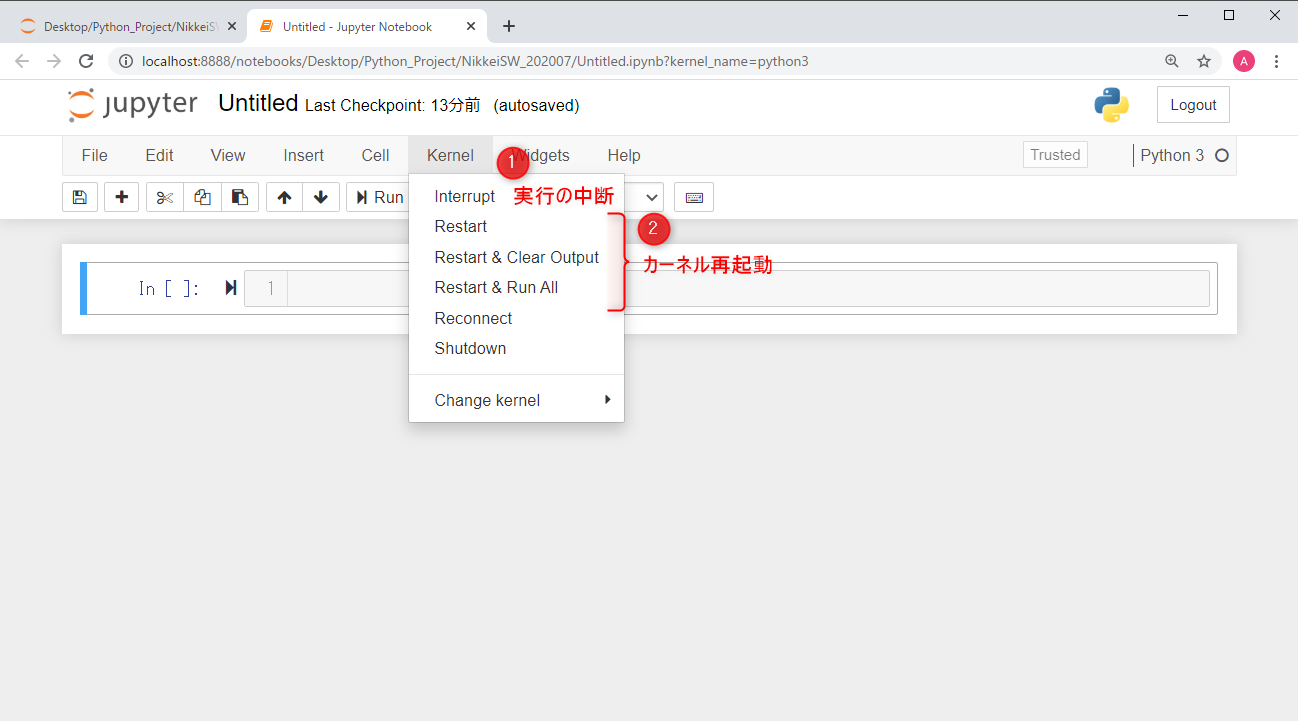1298x721 pixels.
Task: Reload the page in browser
Action: 86,61
